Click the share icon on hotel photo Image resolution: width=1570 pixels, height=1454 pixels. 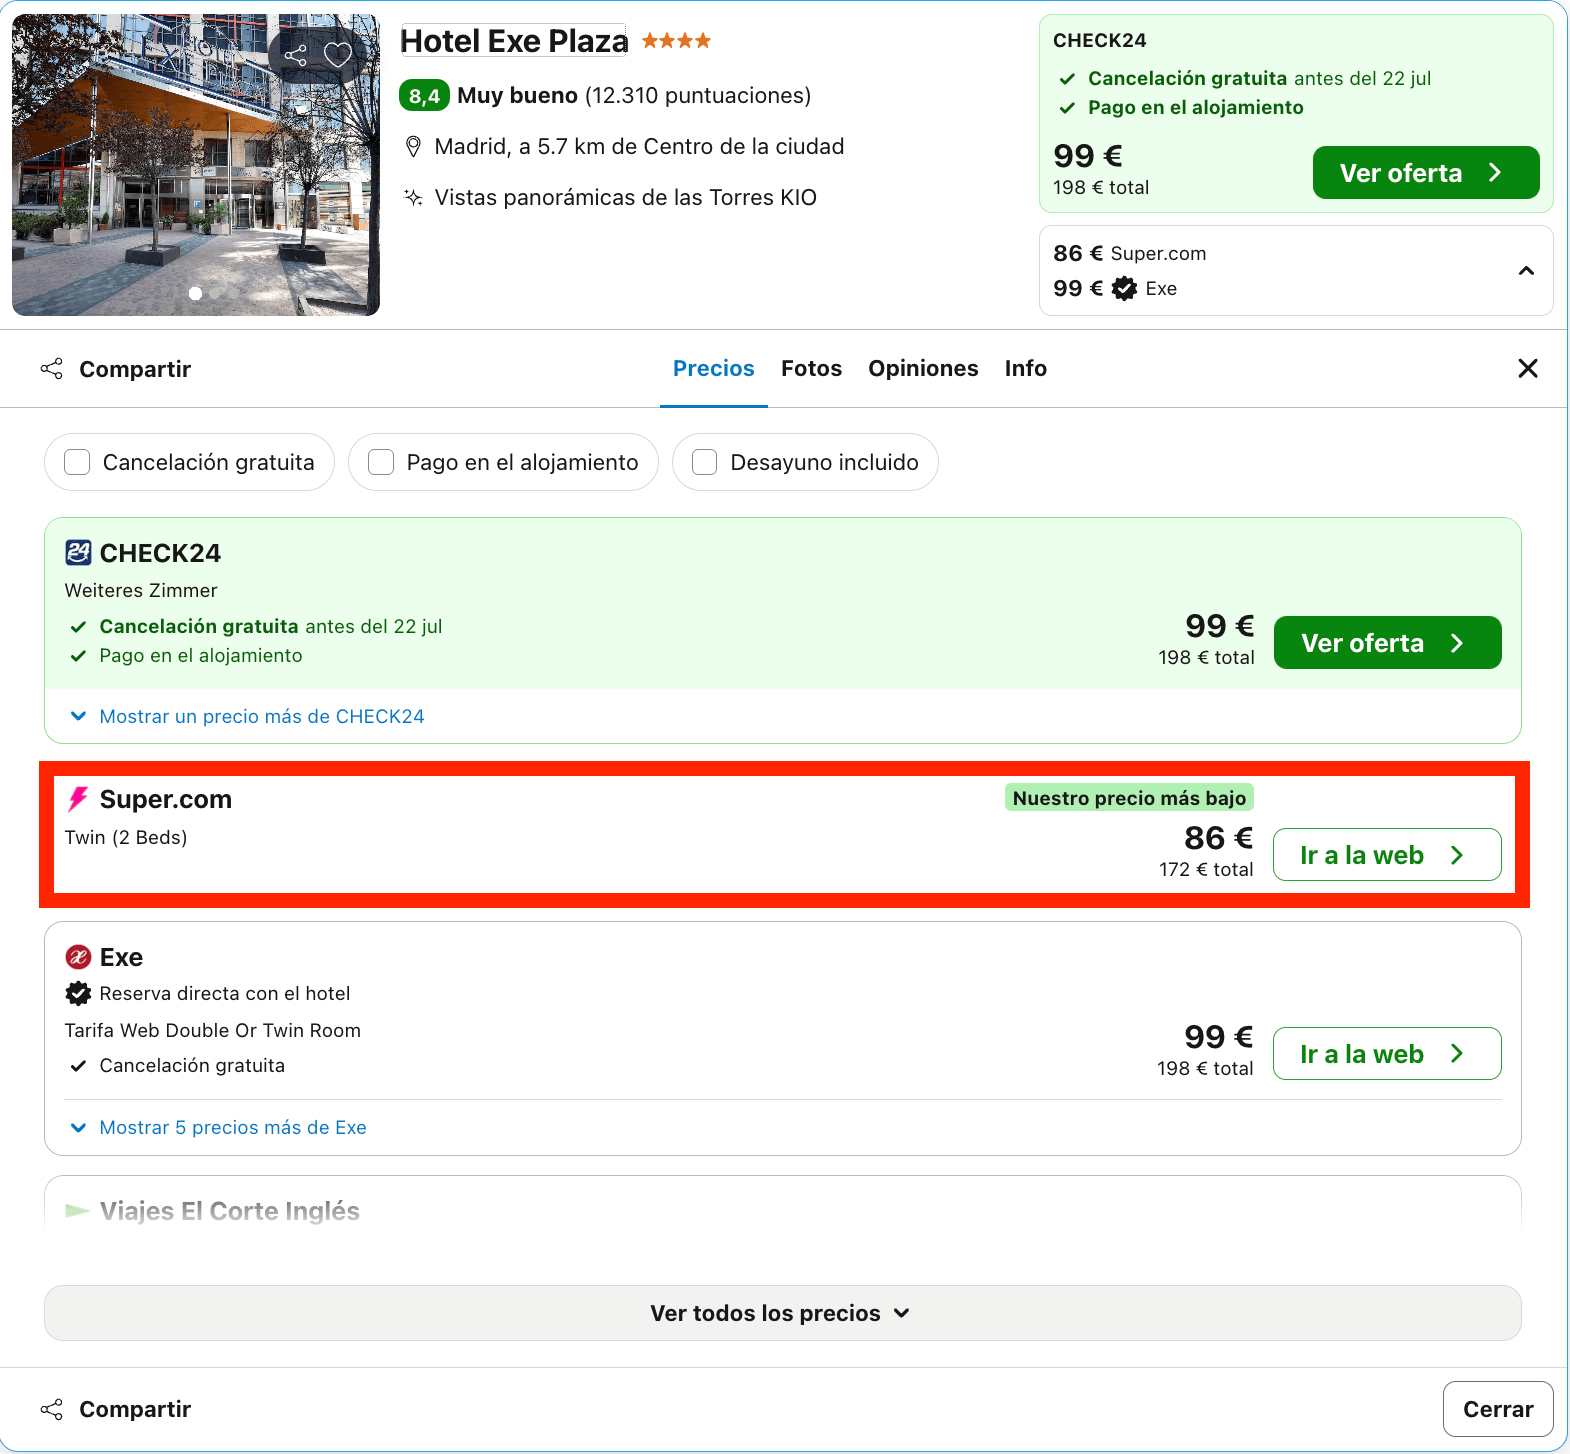click(295, 55)
